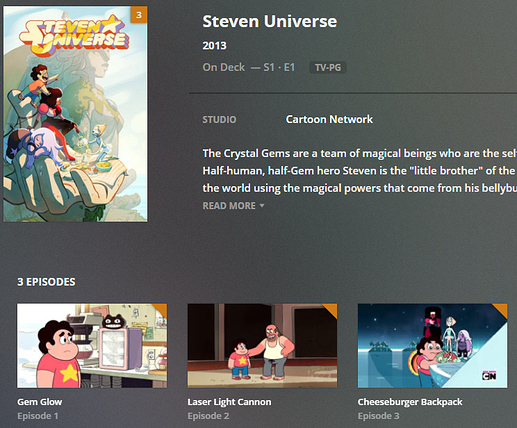Play the Gem Glow episode thumbnail
Image resolution: width=517 pixels, height=428 pixels.
(92, 346)
